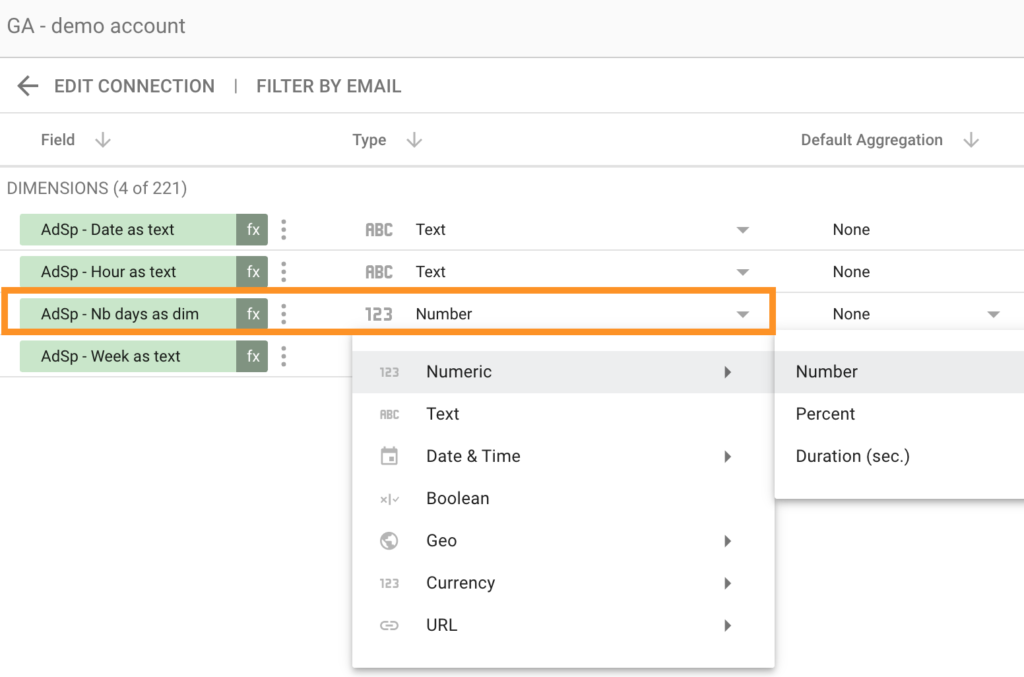Expand the Currency submenu

[x=563, y=583]
